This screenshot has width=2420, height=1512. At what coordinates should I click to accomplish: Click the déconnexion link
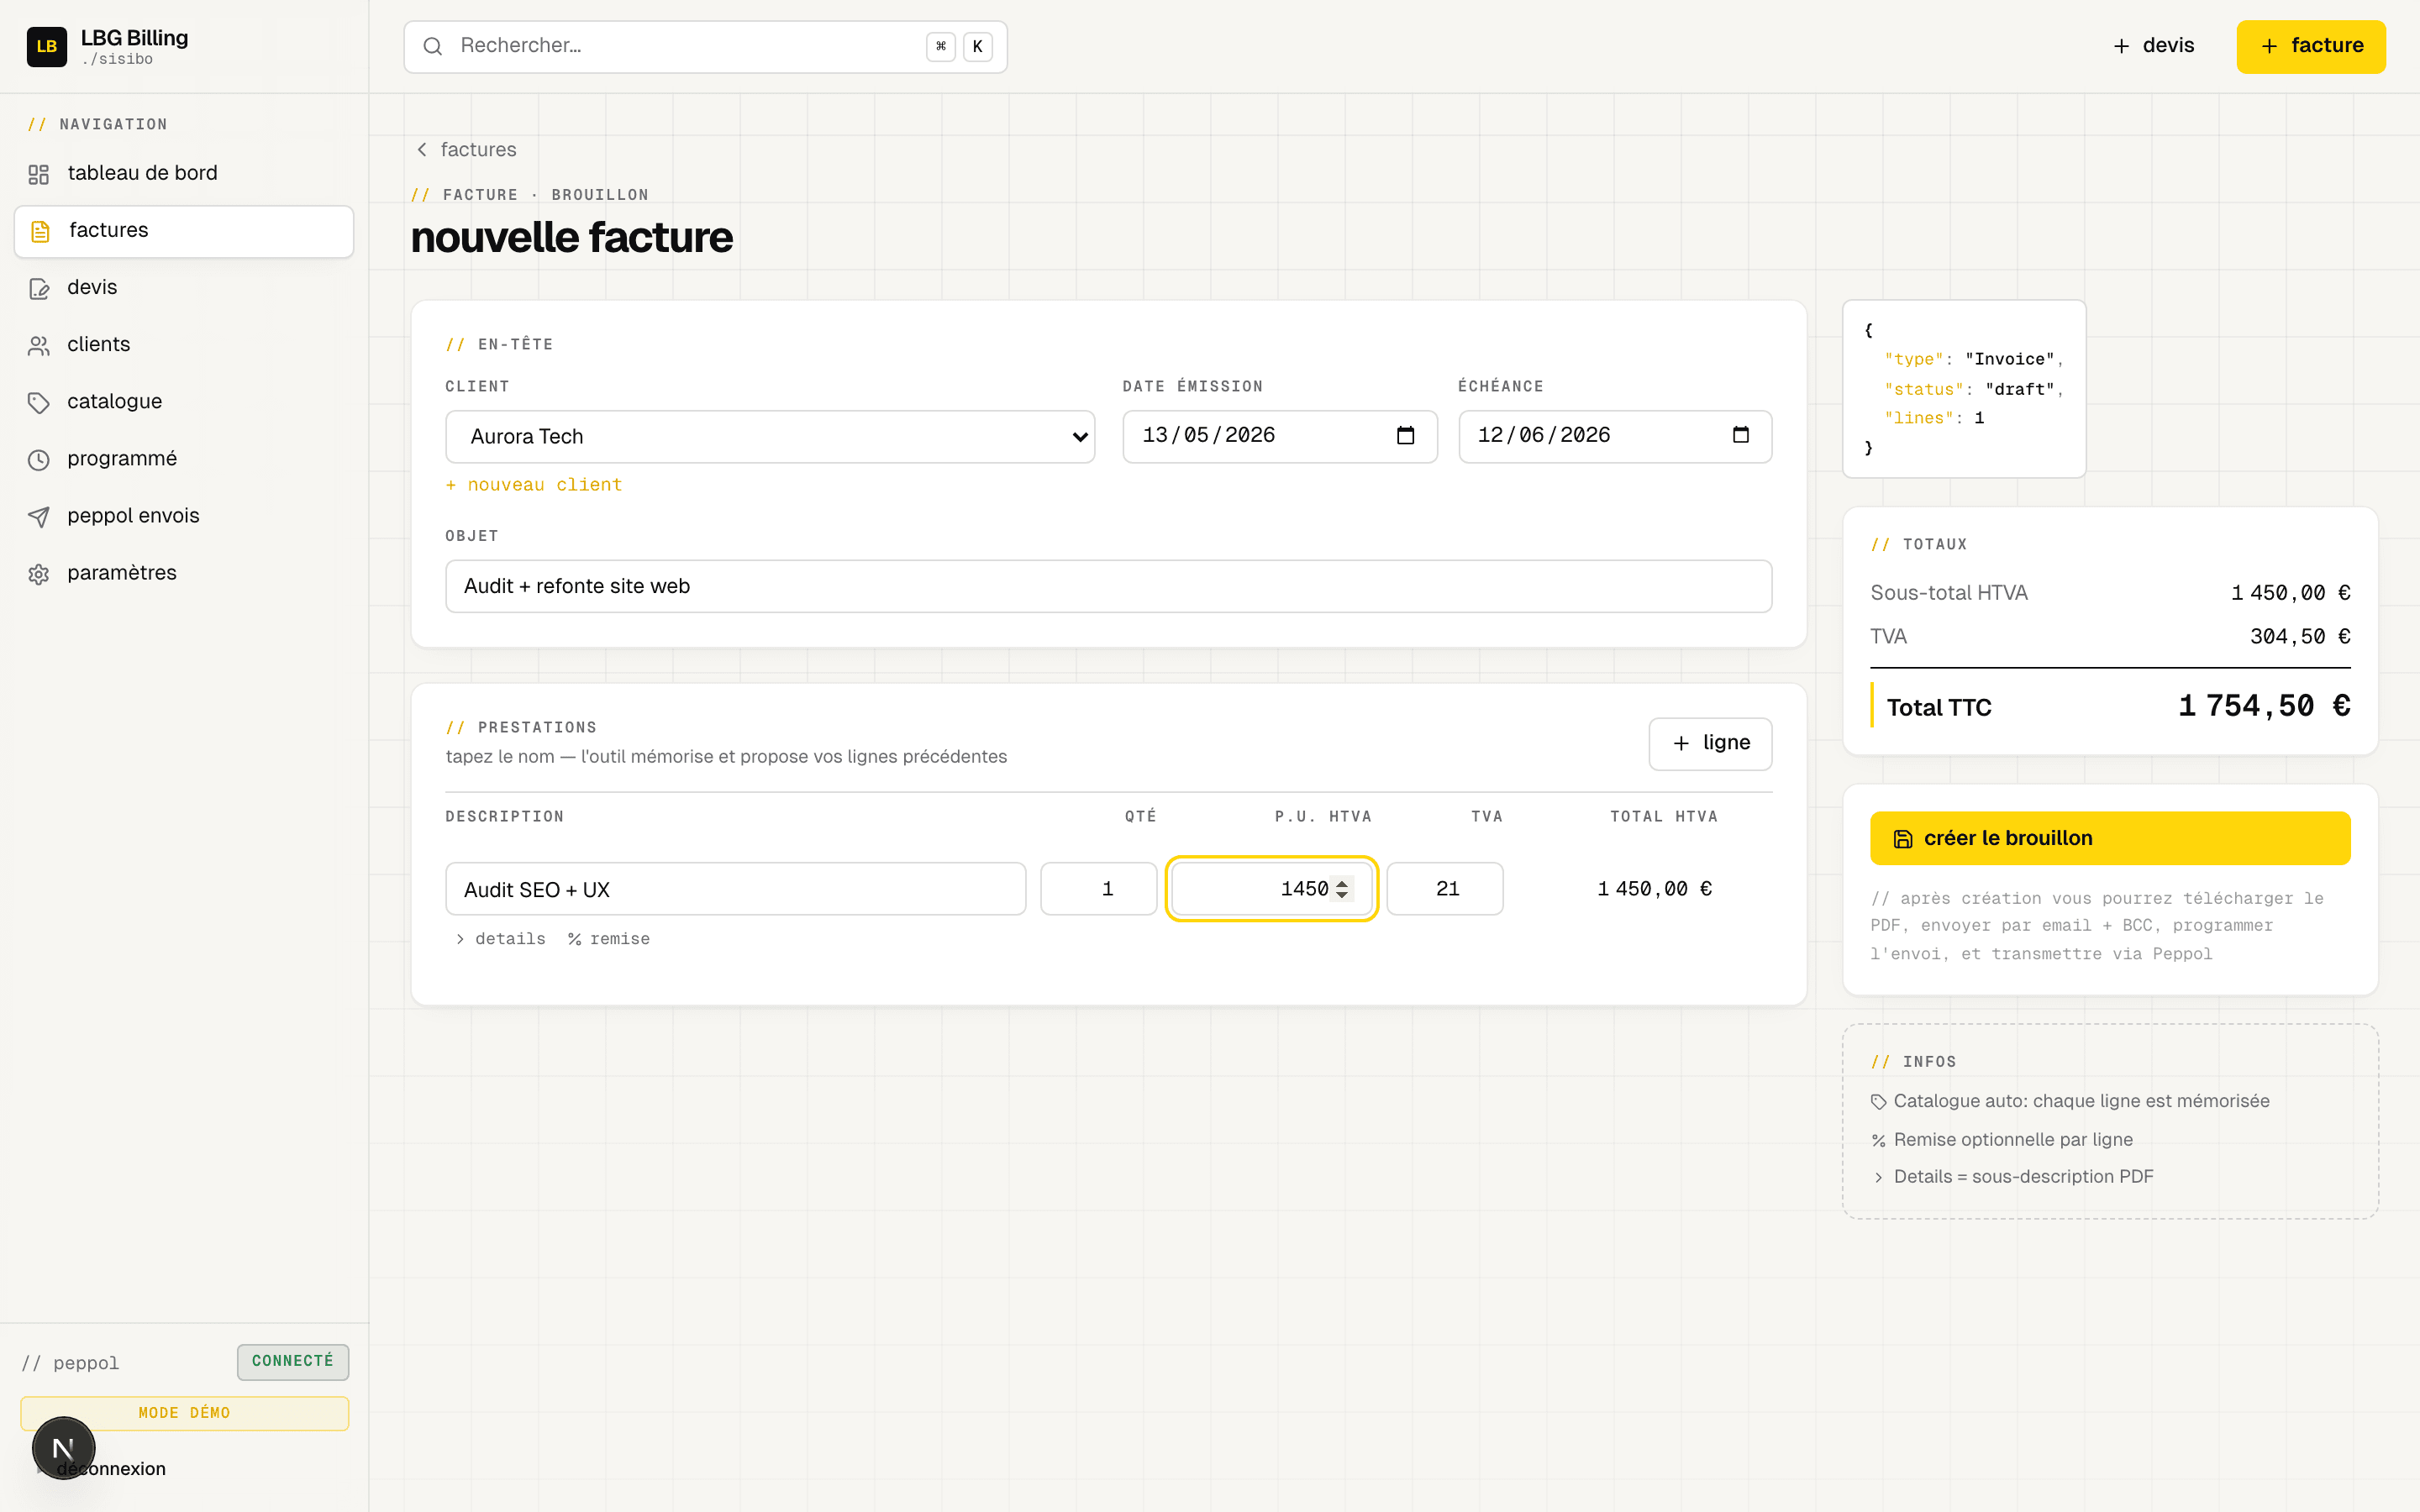tap(111, 1469)
